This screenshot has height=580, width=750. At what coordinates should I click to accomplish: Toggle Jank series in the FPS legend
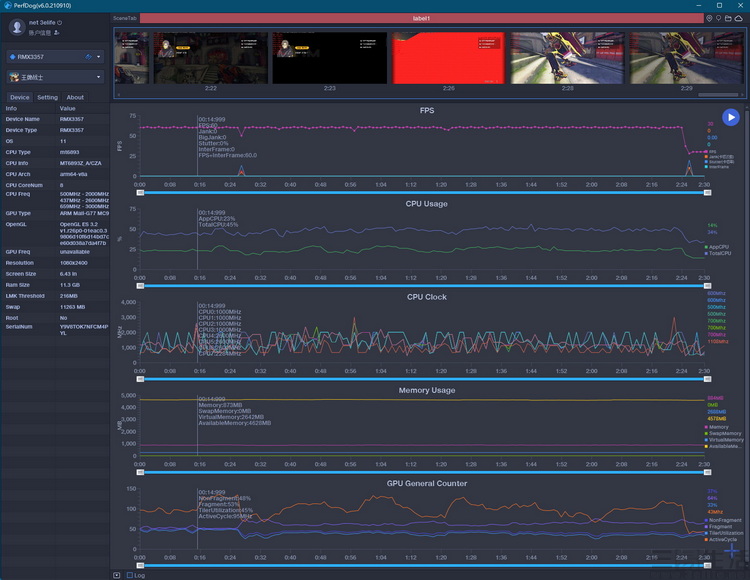(x=719, y=157)
